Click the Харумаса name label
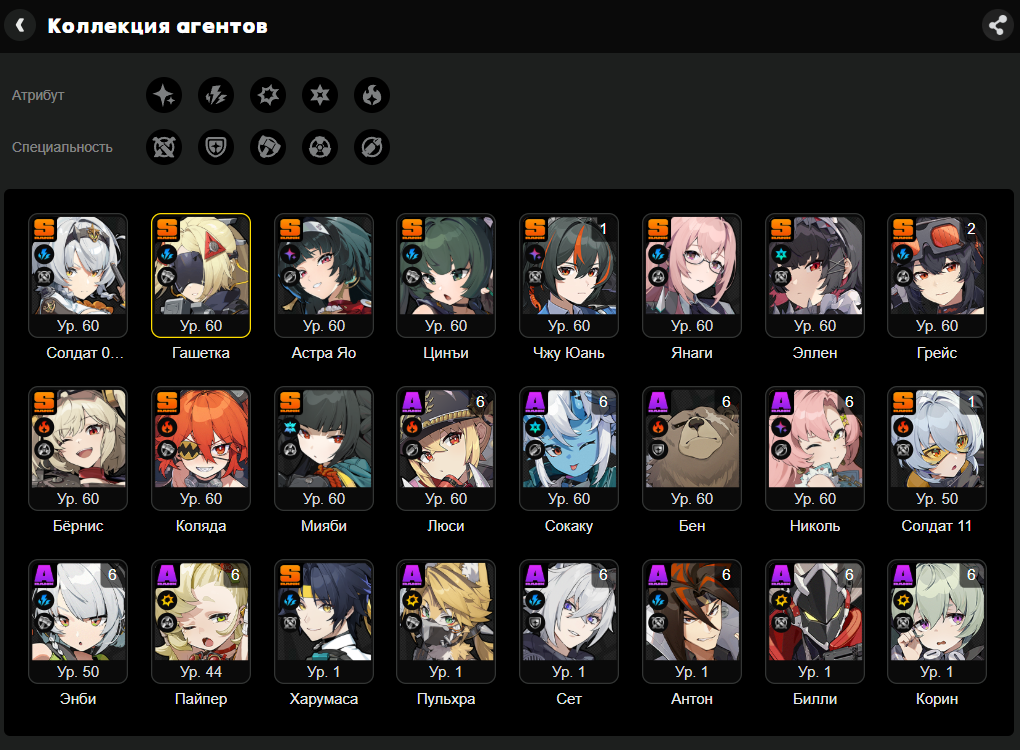 [x=324, y=699]
